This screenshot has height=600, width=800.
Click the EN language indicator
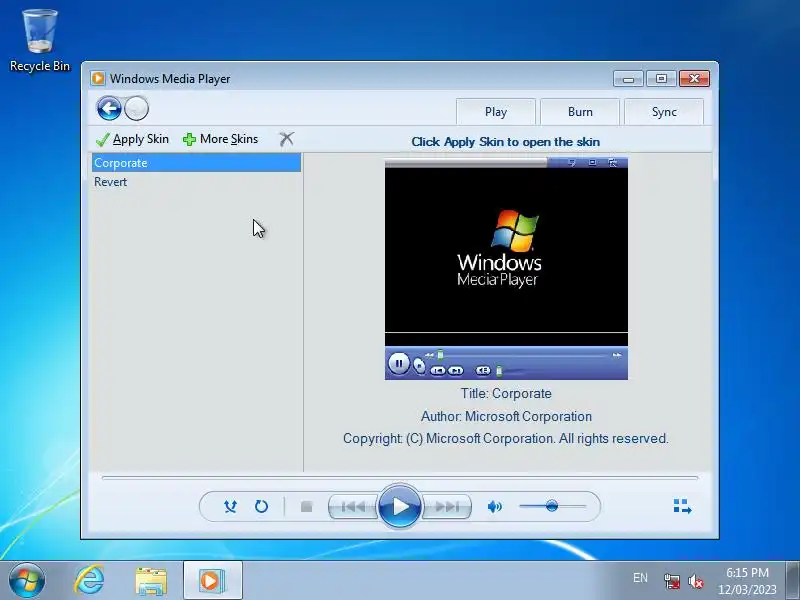pyautogui.click(x=640, y=578)
